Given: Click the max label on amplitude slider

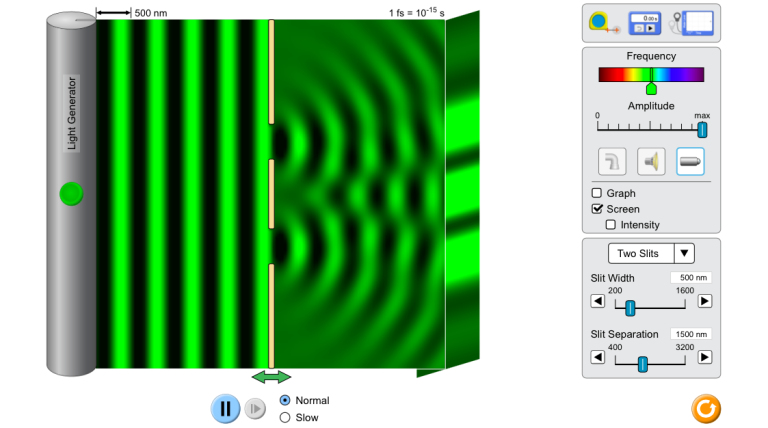Looking at the screenshot, I should 702,116.
